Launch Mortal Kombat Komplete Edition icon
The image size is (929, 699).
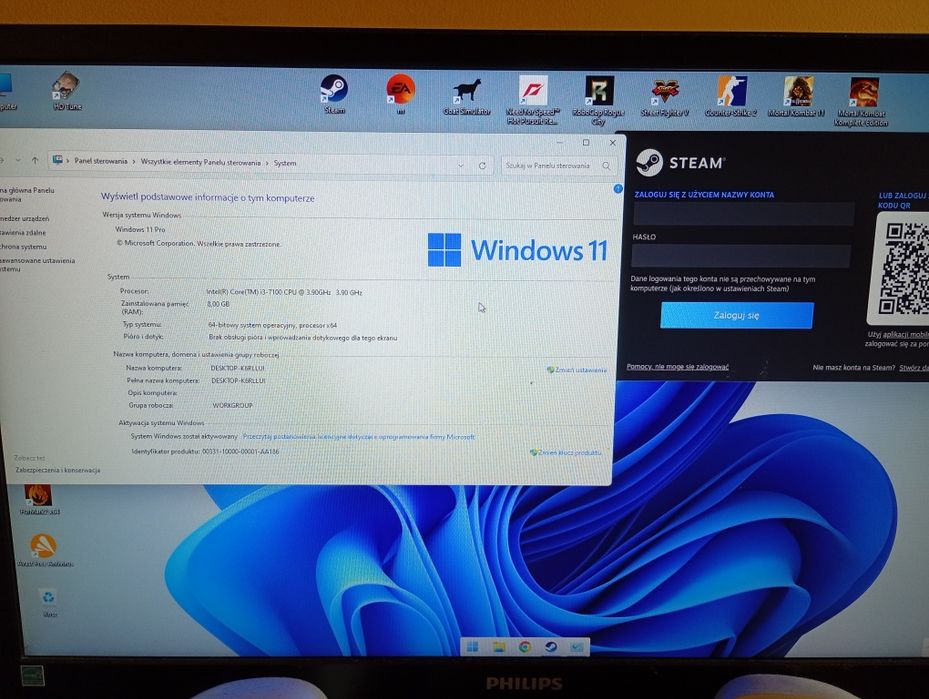point(861,101)
